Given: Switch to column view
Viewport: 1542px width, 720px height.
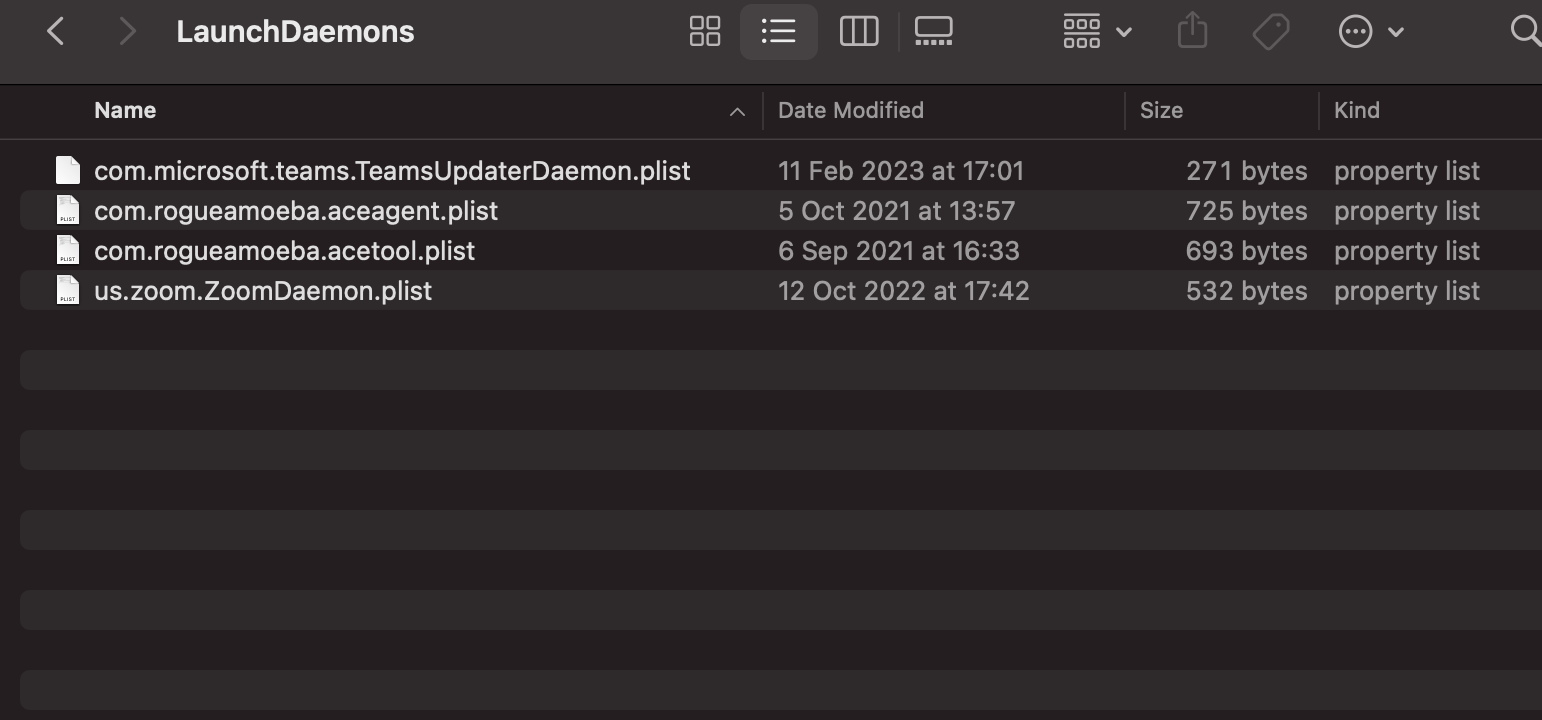Looking at the screenshot, I should 858,32.
